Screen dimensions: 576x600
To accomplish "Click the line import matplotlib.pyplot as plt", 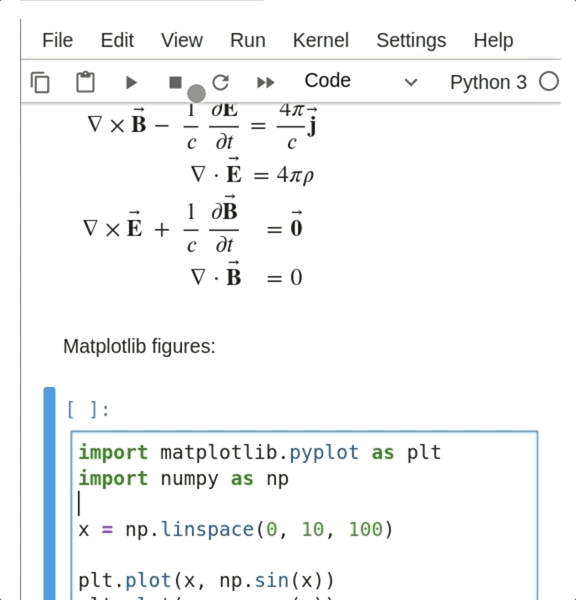I will (x=260, y=453).
